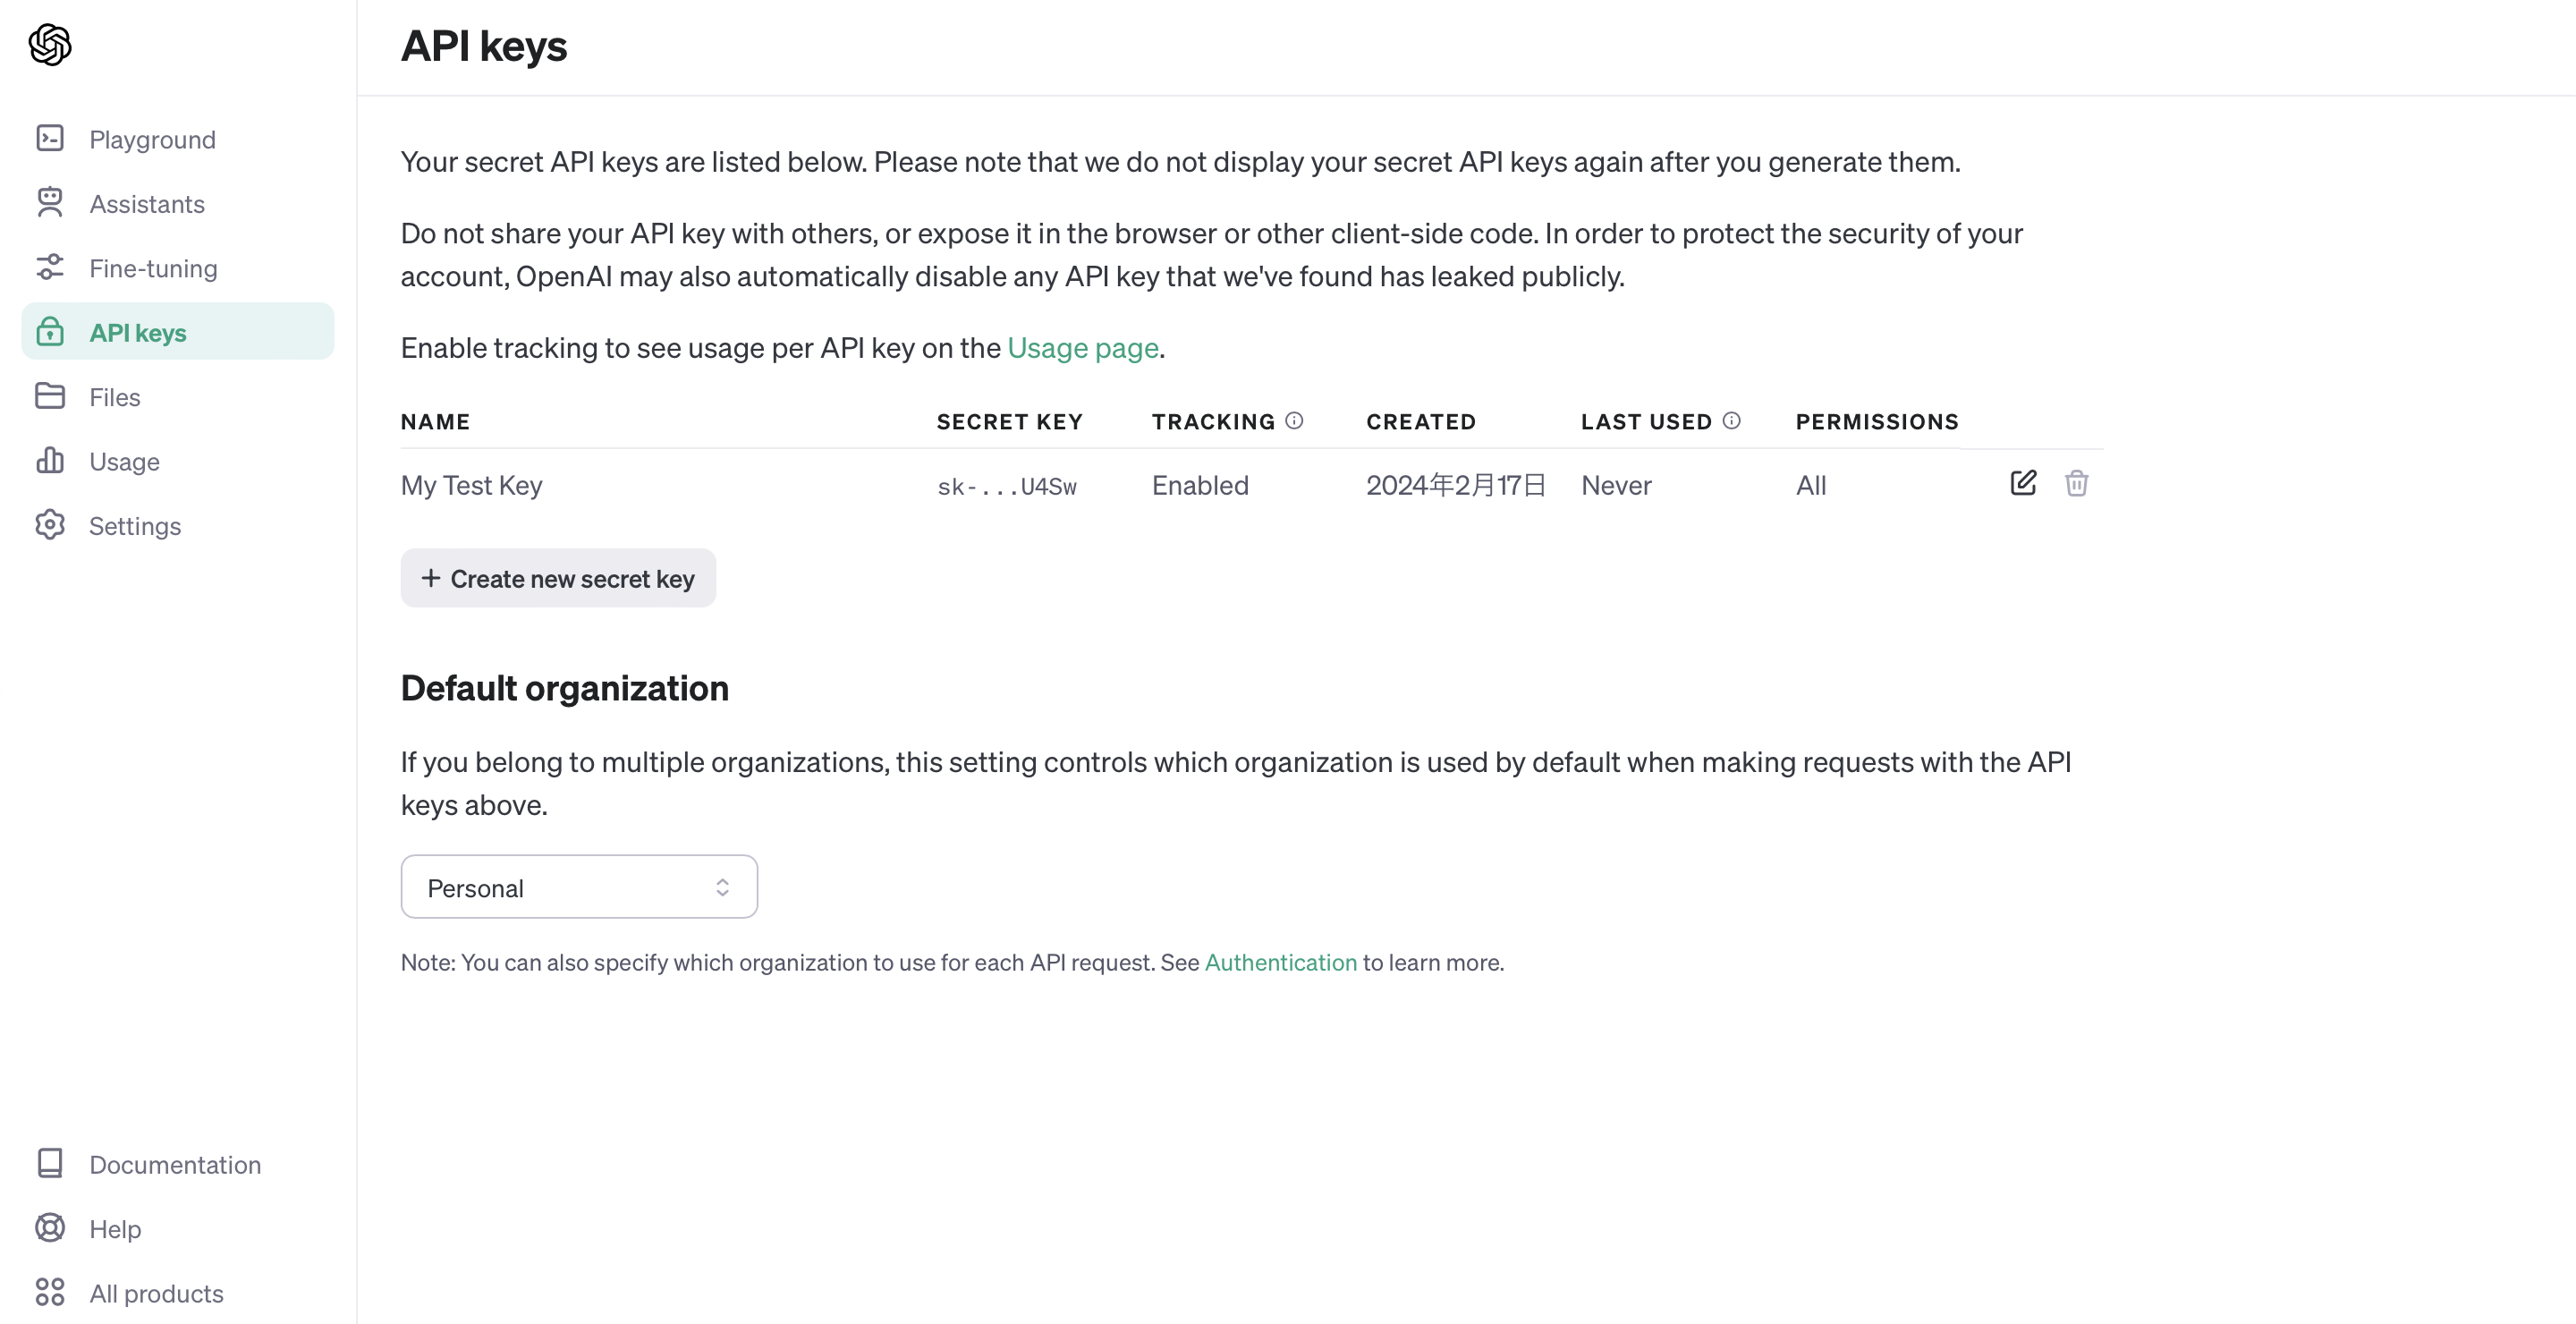The image size is (2576, 1324).
Task: Click the All products grid icon
Action: tap(50, 1292)
